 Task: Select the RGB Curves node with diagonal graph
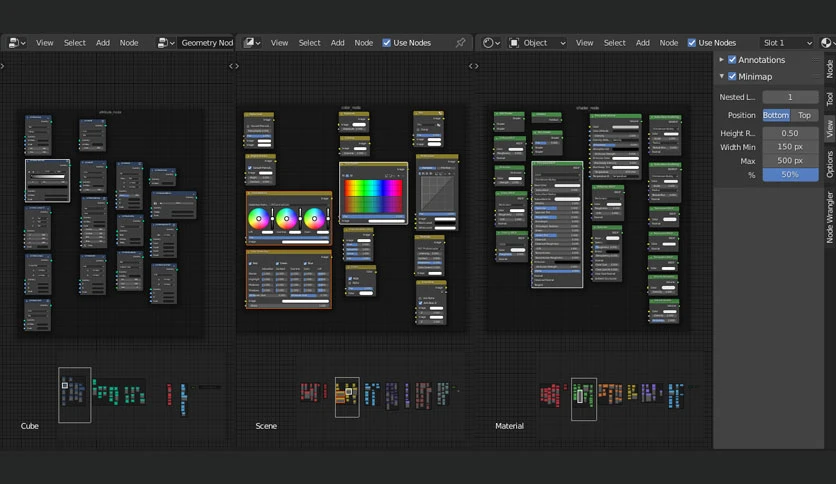coord(437,193)
